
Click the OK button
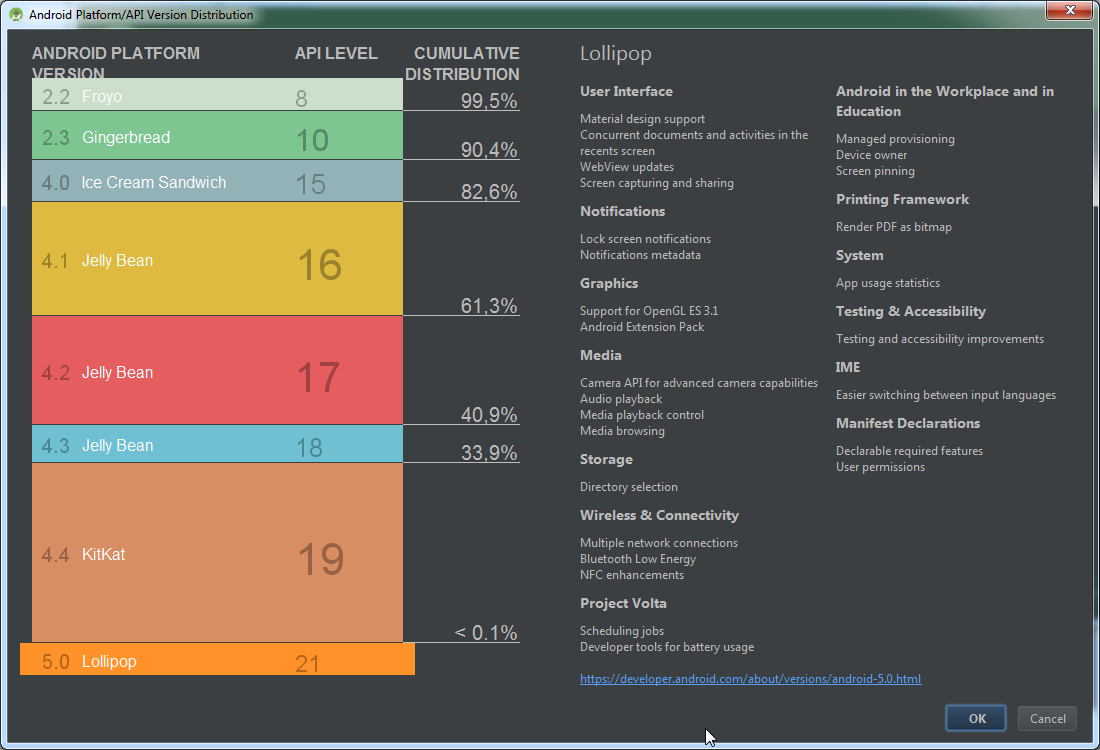pos(976,718)
